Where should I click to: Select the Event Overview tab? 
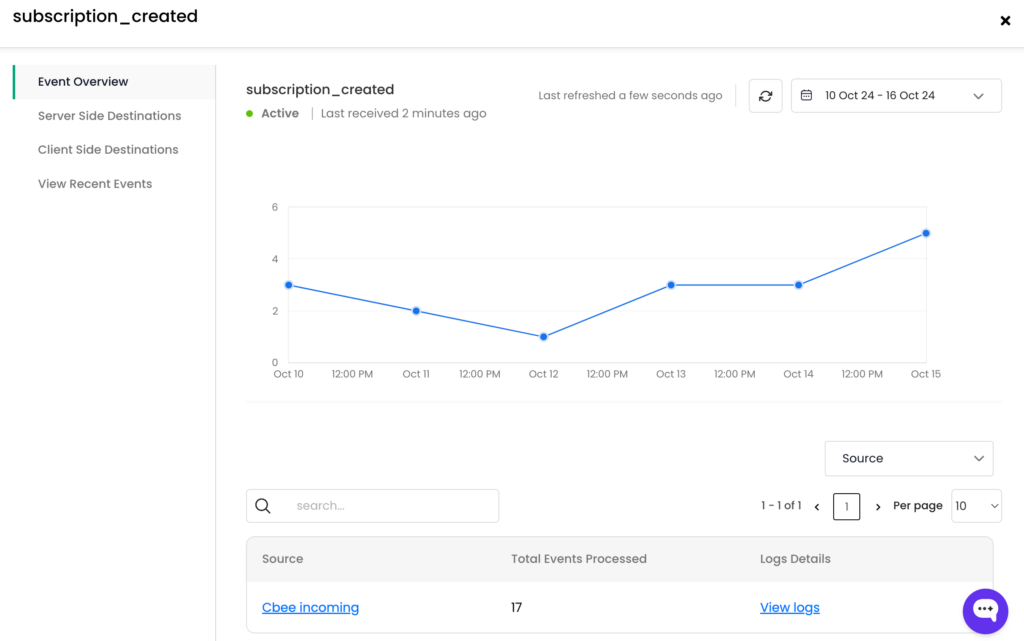[83, 82]
